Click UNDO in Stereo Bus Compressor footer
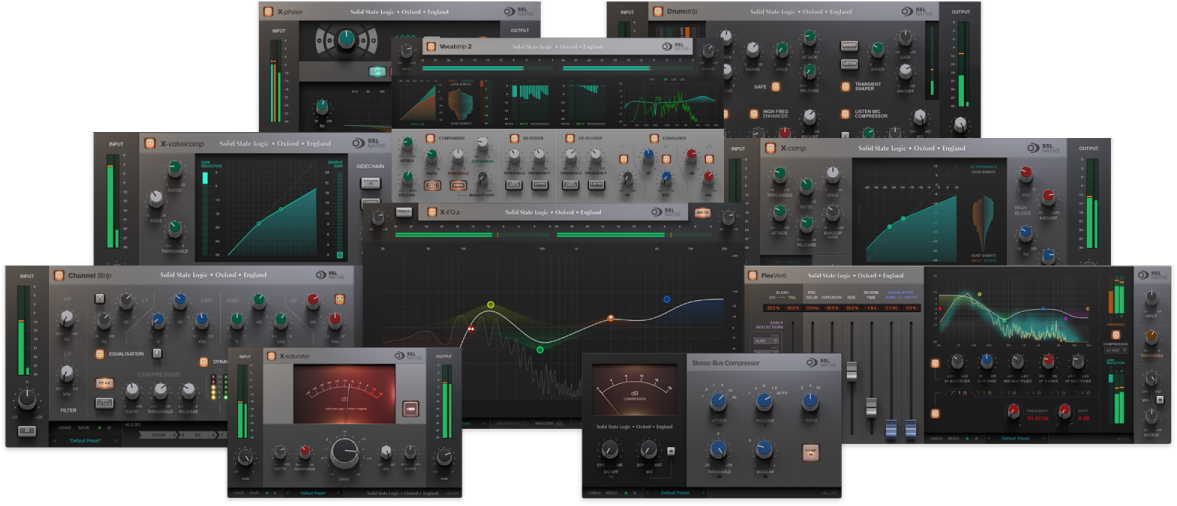The image size is (1177, 506). point(595,492)
